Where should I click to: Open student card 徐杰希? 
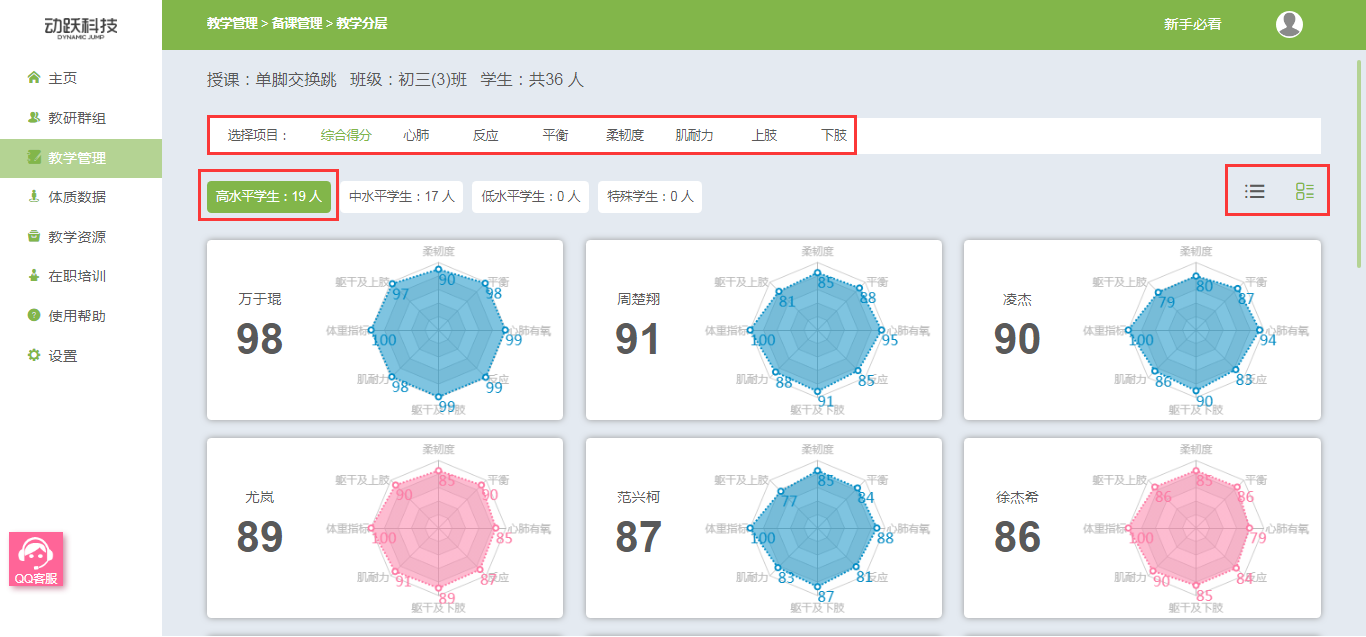click(1142, 528)
